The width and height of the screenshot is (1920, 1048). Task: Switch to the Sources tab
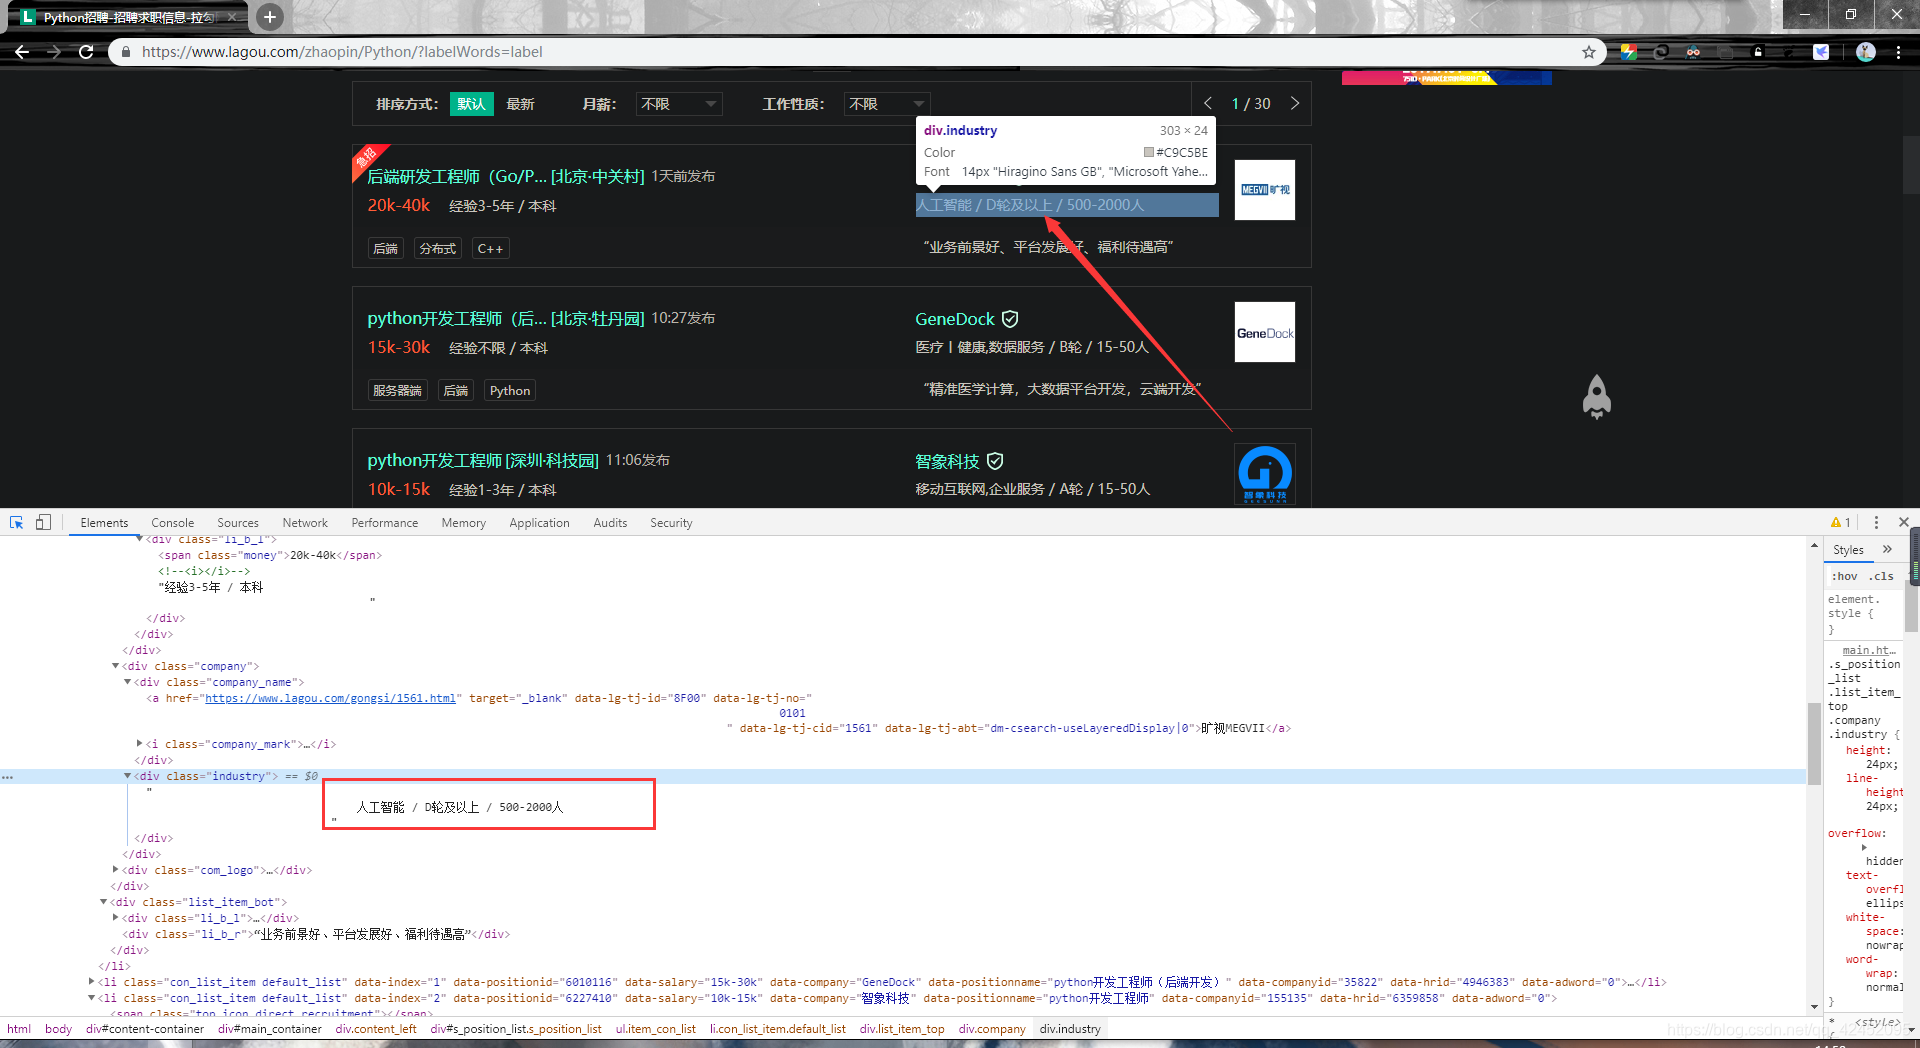pos(238,523)
